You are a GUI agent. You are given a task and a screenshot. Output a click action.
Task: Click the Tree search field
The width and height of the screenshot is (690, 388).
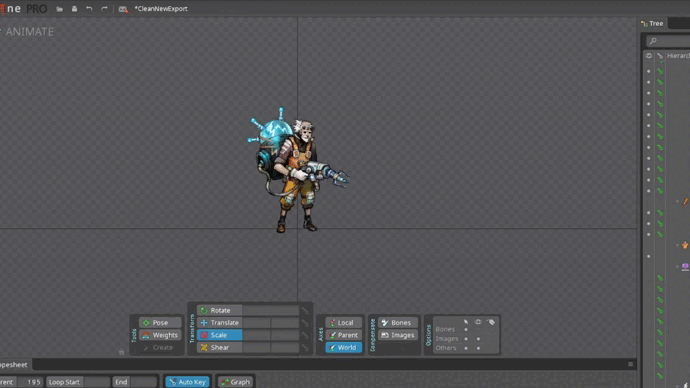pyautogui.click(x=668, y=41)
